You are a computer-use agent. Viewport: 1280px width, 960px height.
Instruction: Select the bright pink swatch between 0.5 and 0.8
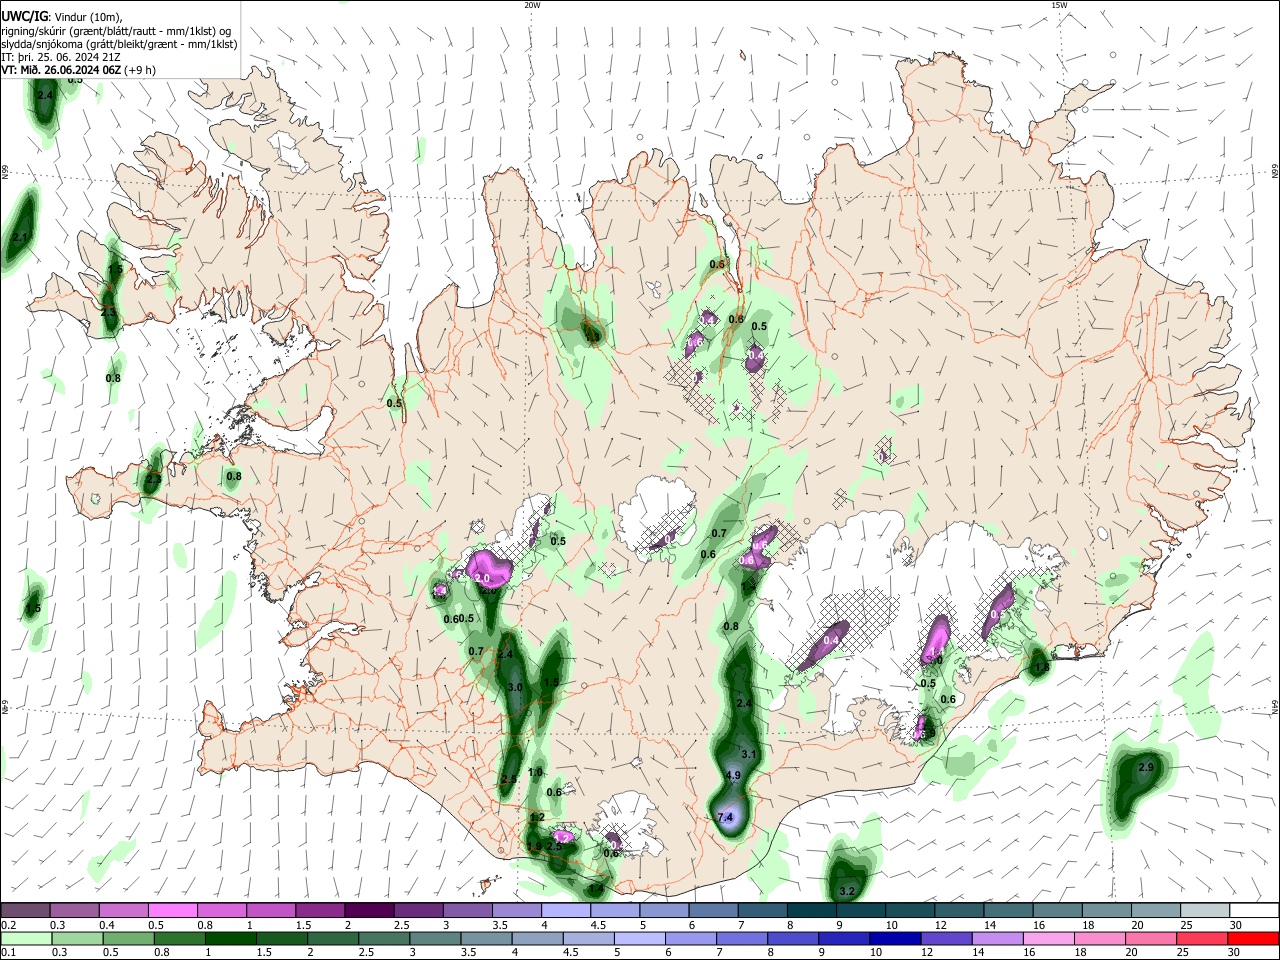[x=173, y=911]
